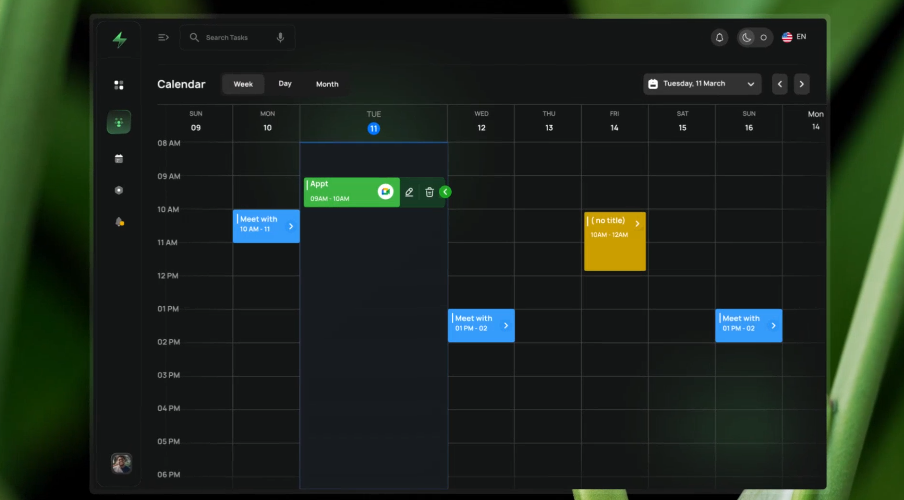Click the 08 AM time label
Viewport: 904px width, 500px height.
click(x=169, y=143)
